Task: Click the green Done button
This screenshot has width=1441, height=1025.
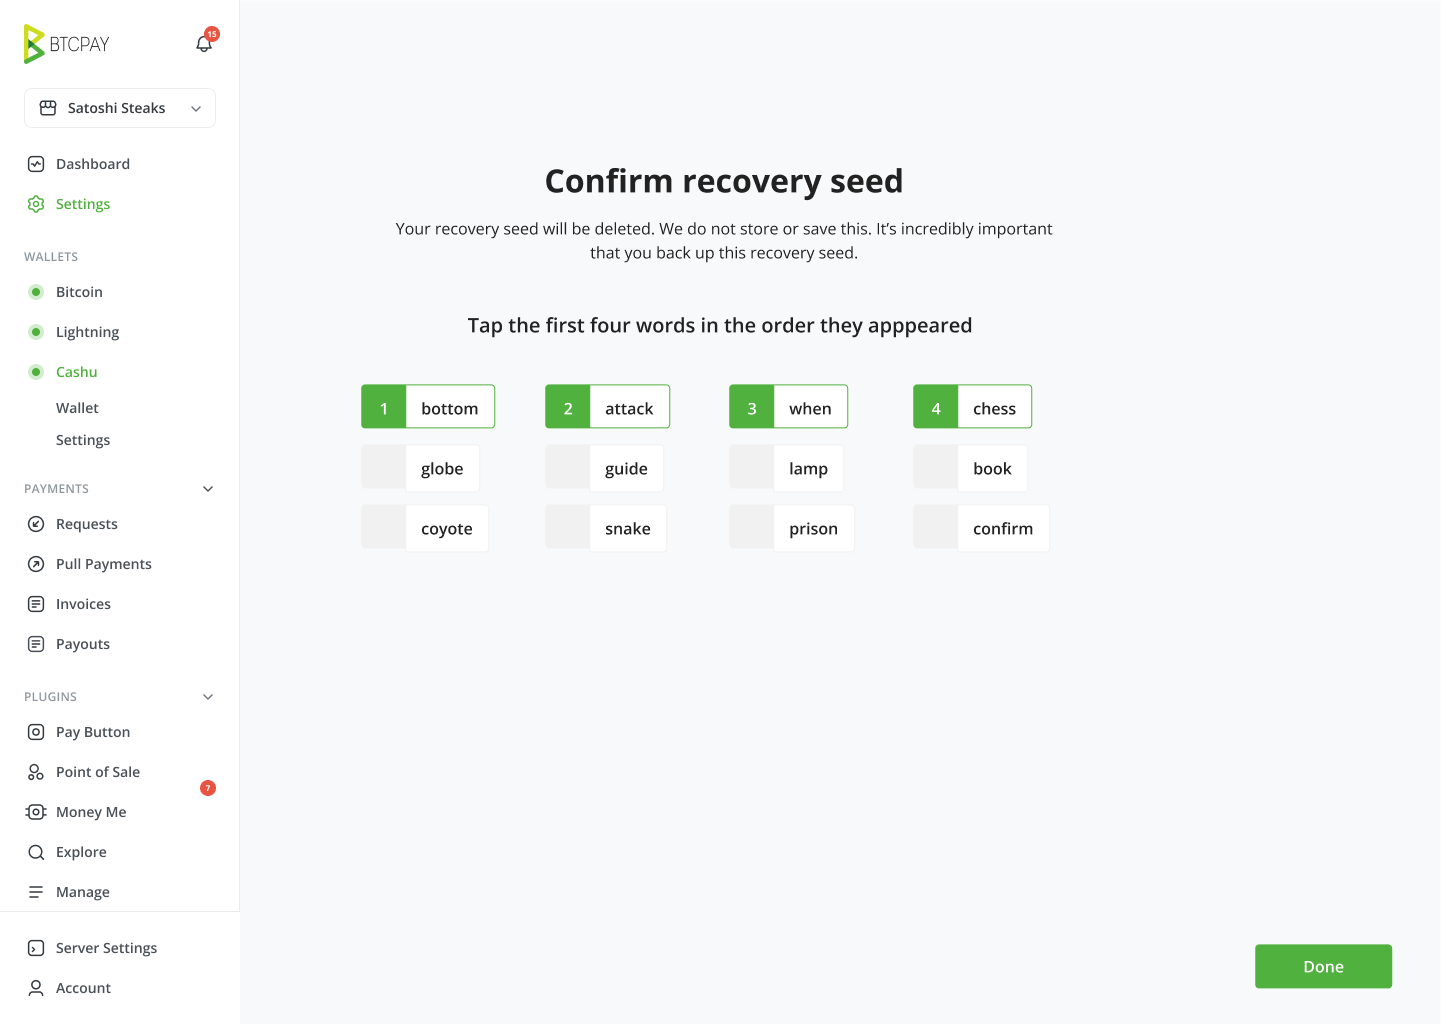Action: click(1323, 967)
